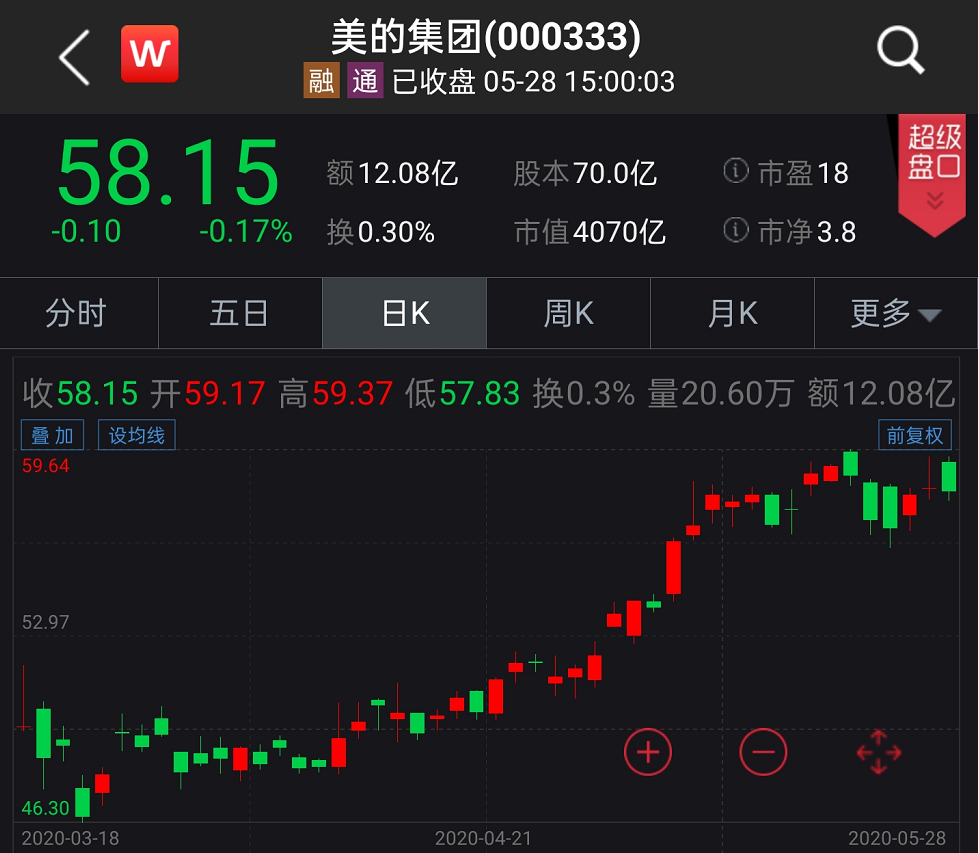Tap the 融 margin trading badge
Viewport: 979px width, 853px height.
pyautogui.click(x=322, y=81)
